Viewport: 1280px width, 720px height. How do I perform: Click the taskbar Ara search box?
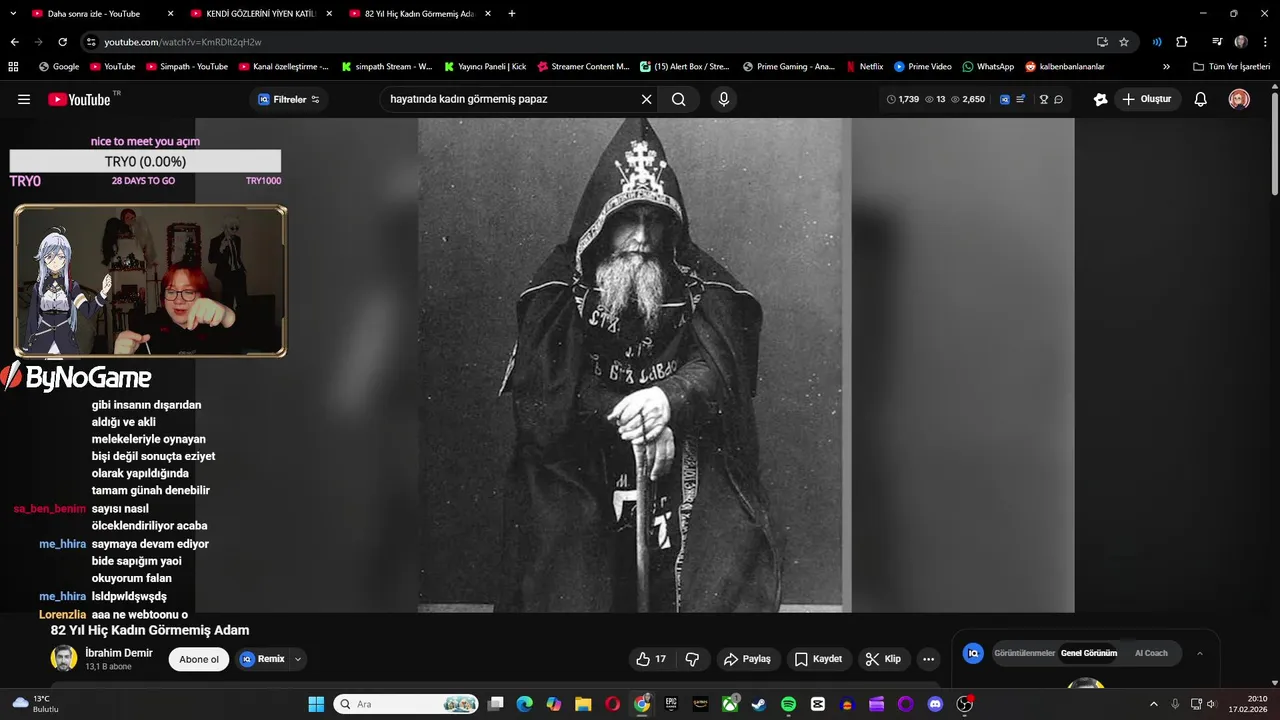[x=406, y=704]
